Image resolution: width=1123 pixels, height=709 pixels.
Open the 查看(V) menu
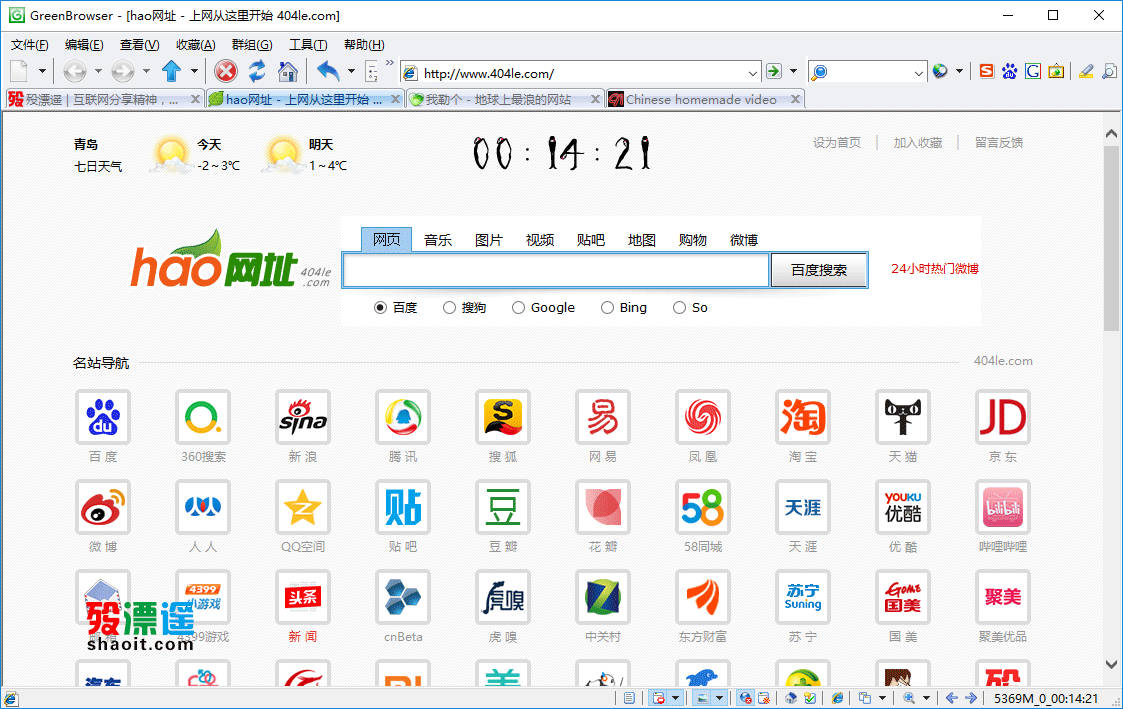139,44
